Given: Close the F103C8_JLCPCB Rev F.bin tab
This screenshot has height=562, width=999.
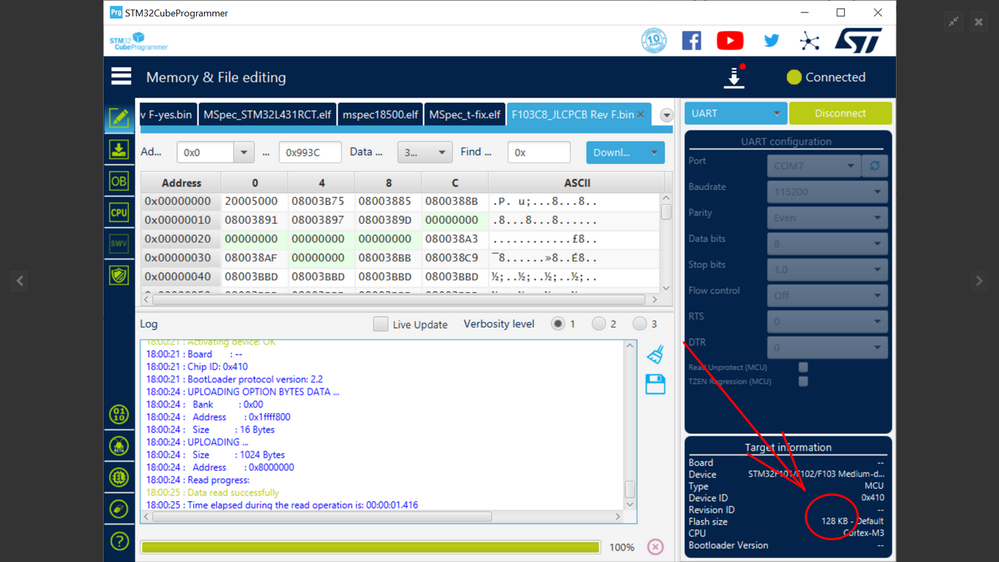Looking at the screenshot, I should coord(640,115).
